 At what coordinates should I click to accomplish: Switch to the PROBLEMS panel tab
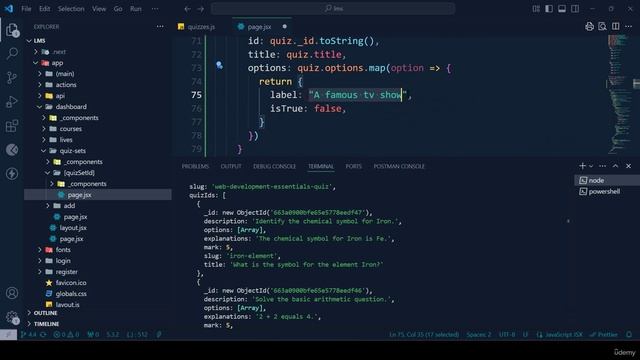pyautogui.click(x=195, y=166)
